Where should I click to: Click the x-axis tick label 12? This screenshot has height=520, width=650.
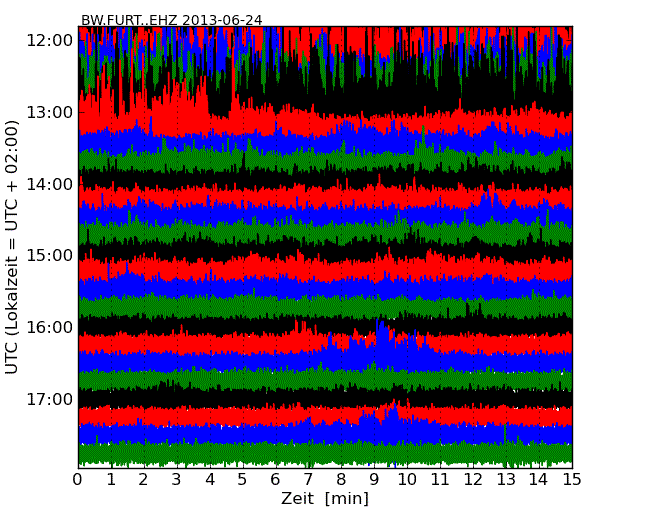coord(473,480)
